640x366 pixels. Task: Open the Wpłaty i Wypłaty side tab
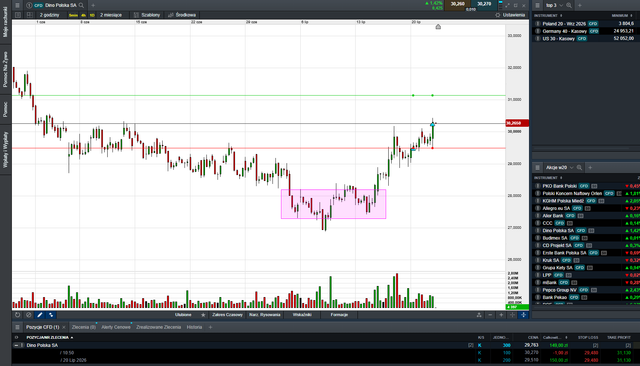tap(5, 150)
